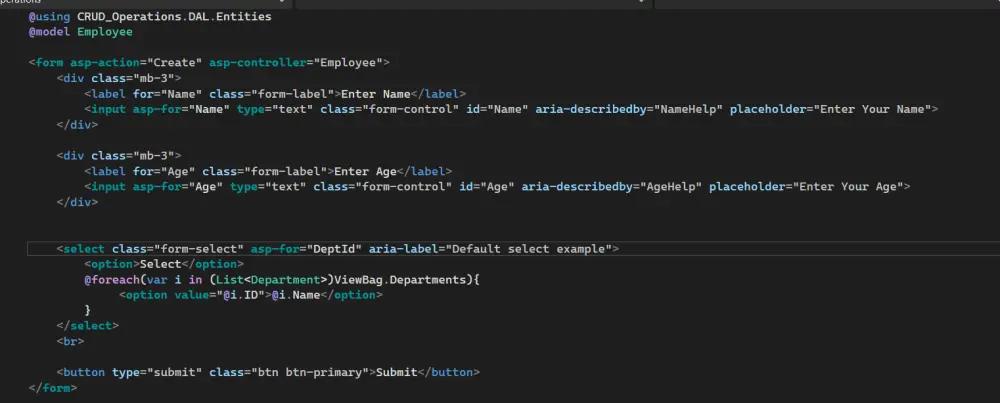Click the List<Department> cast expression
The image size is (1000, 403).
coord(272,279)
